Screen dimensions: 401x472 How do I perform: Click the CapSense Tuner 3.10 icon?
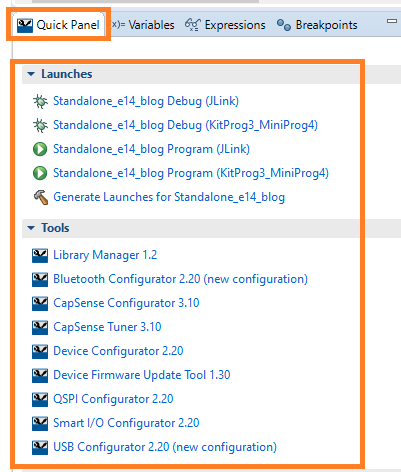(40, 328)
